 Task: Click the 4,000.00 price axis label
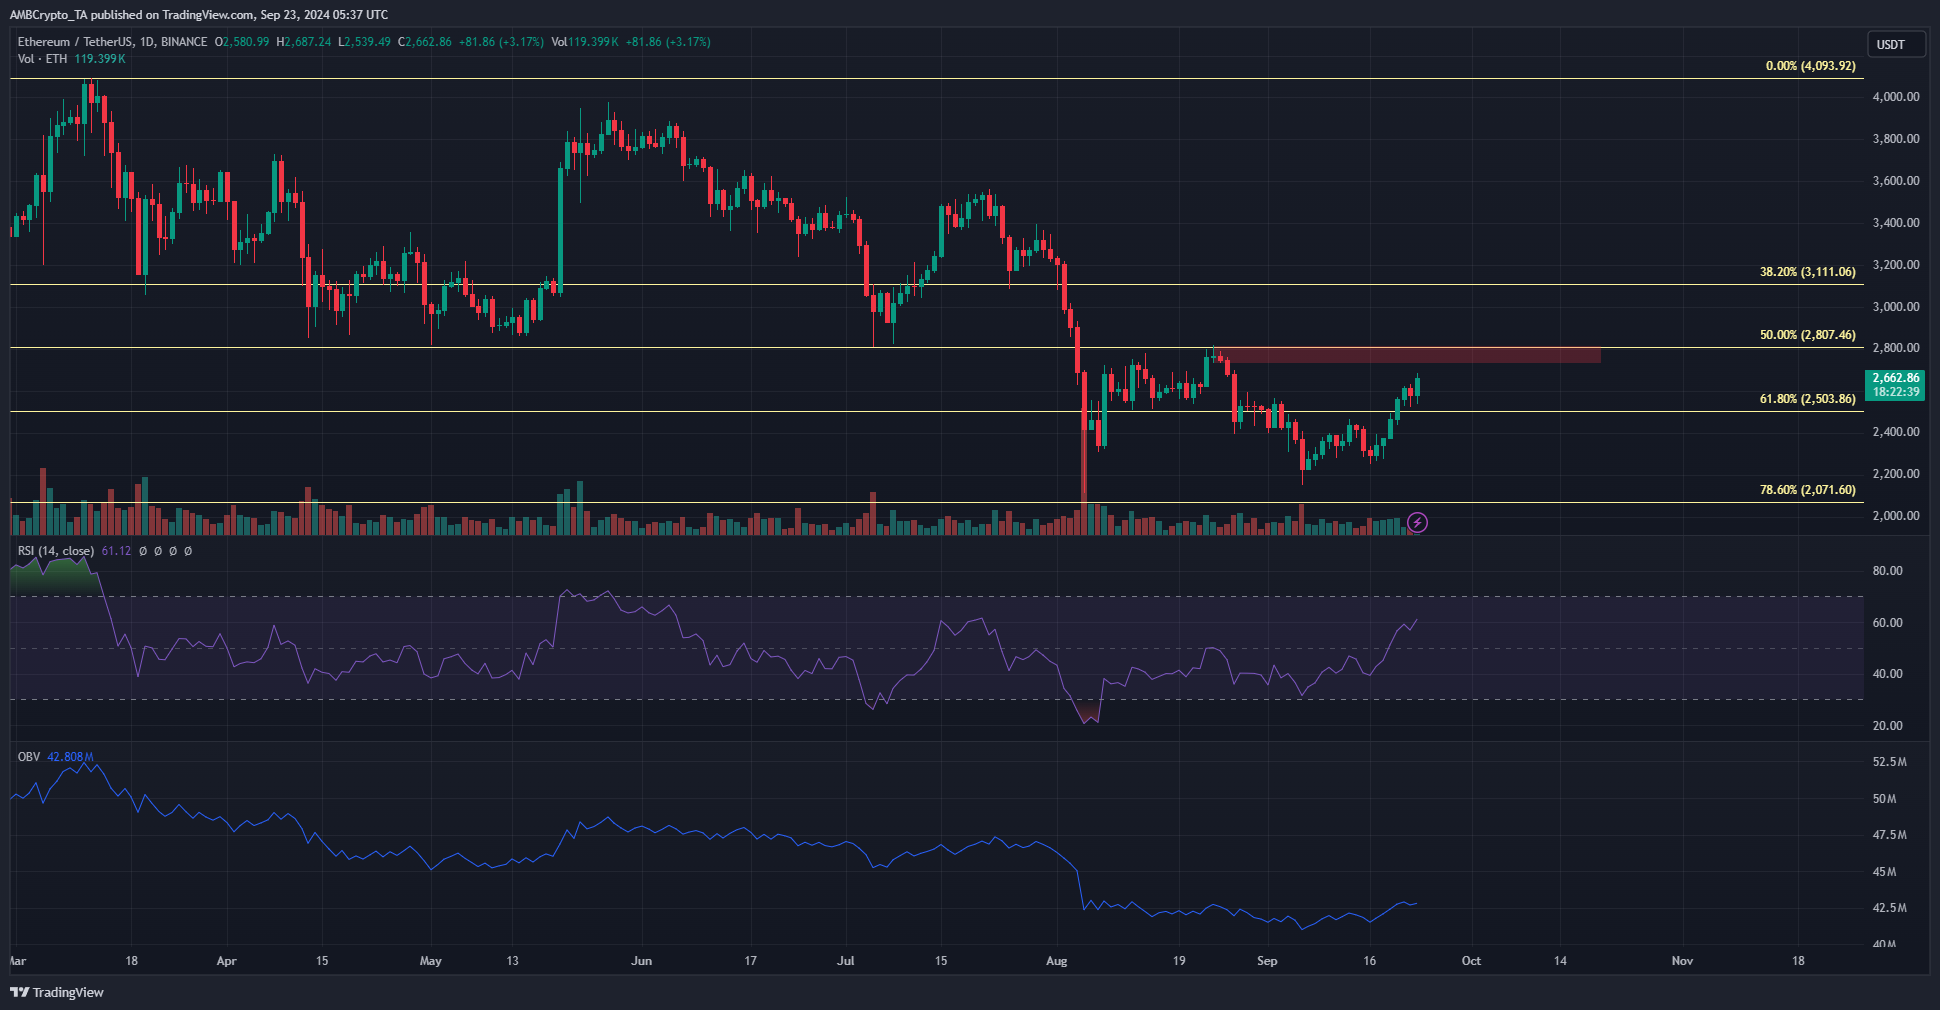[1895, 97]
